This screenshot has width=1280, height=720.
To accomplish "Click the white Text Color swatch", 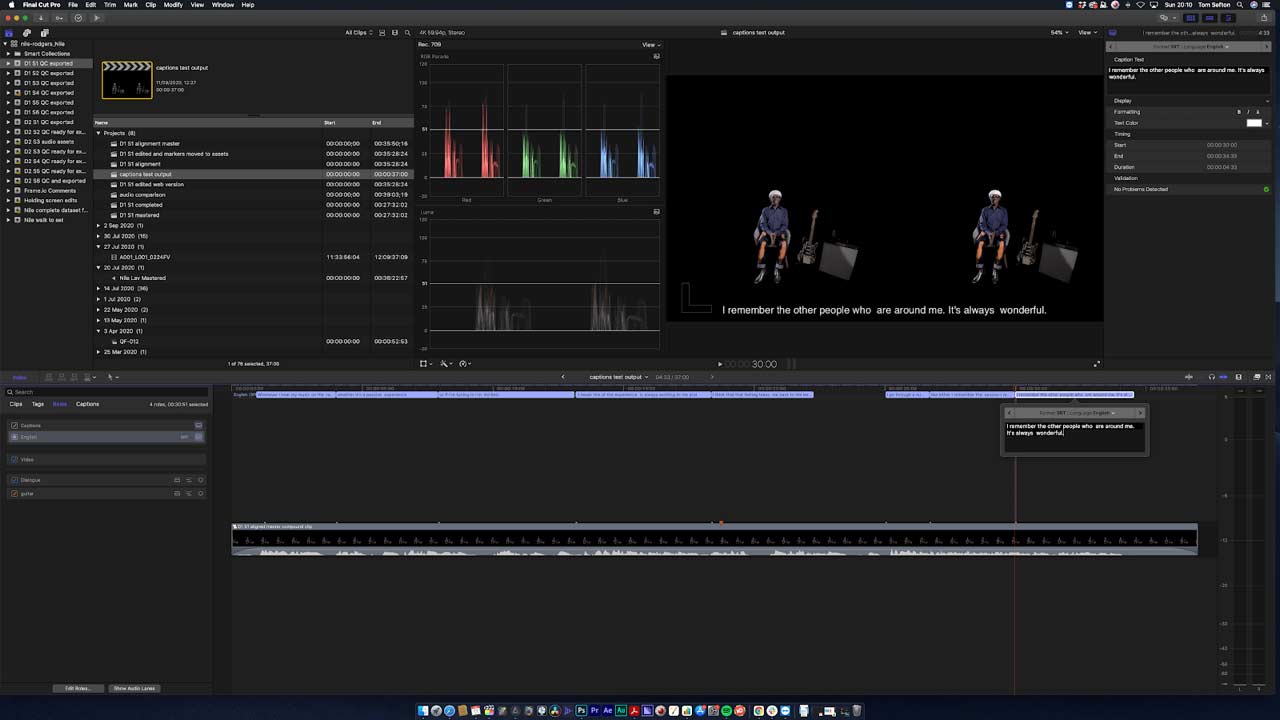I will click(1254, 123).
